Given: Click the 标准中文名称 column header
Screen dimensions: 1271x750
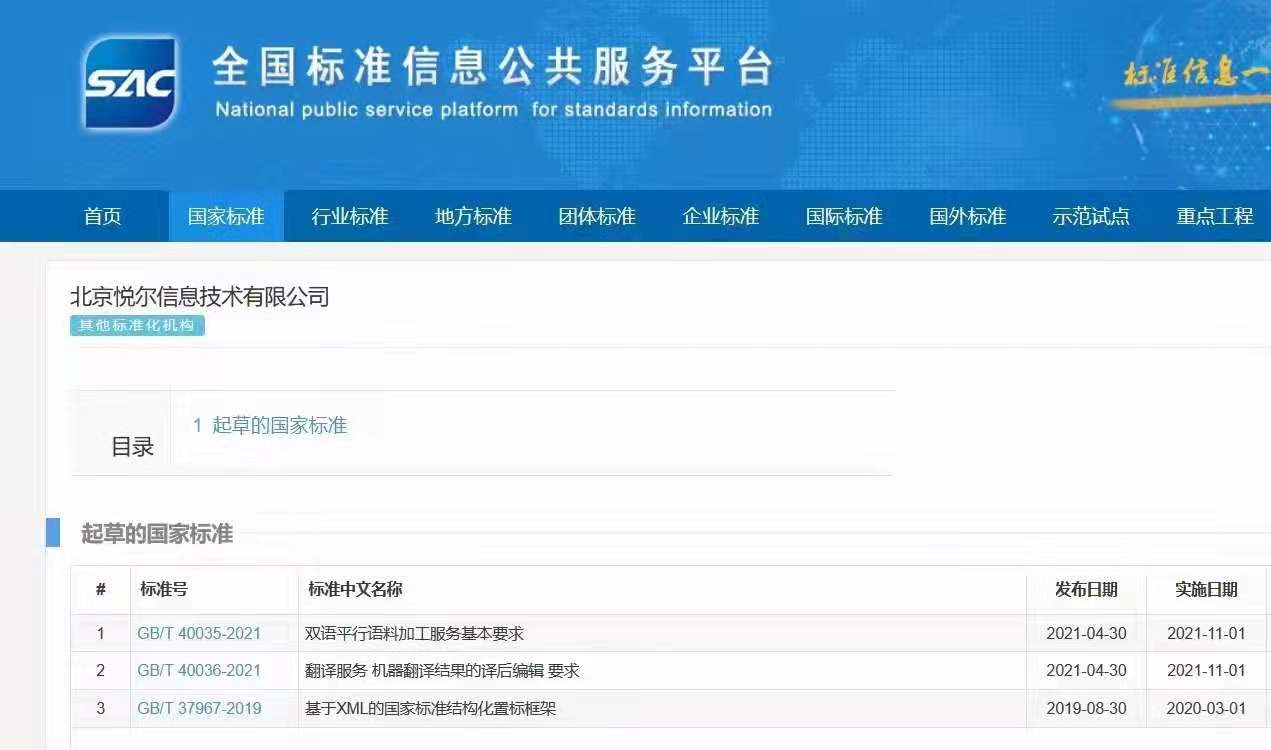Looking at the screenshot, I should coord(344,589).
